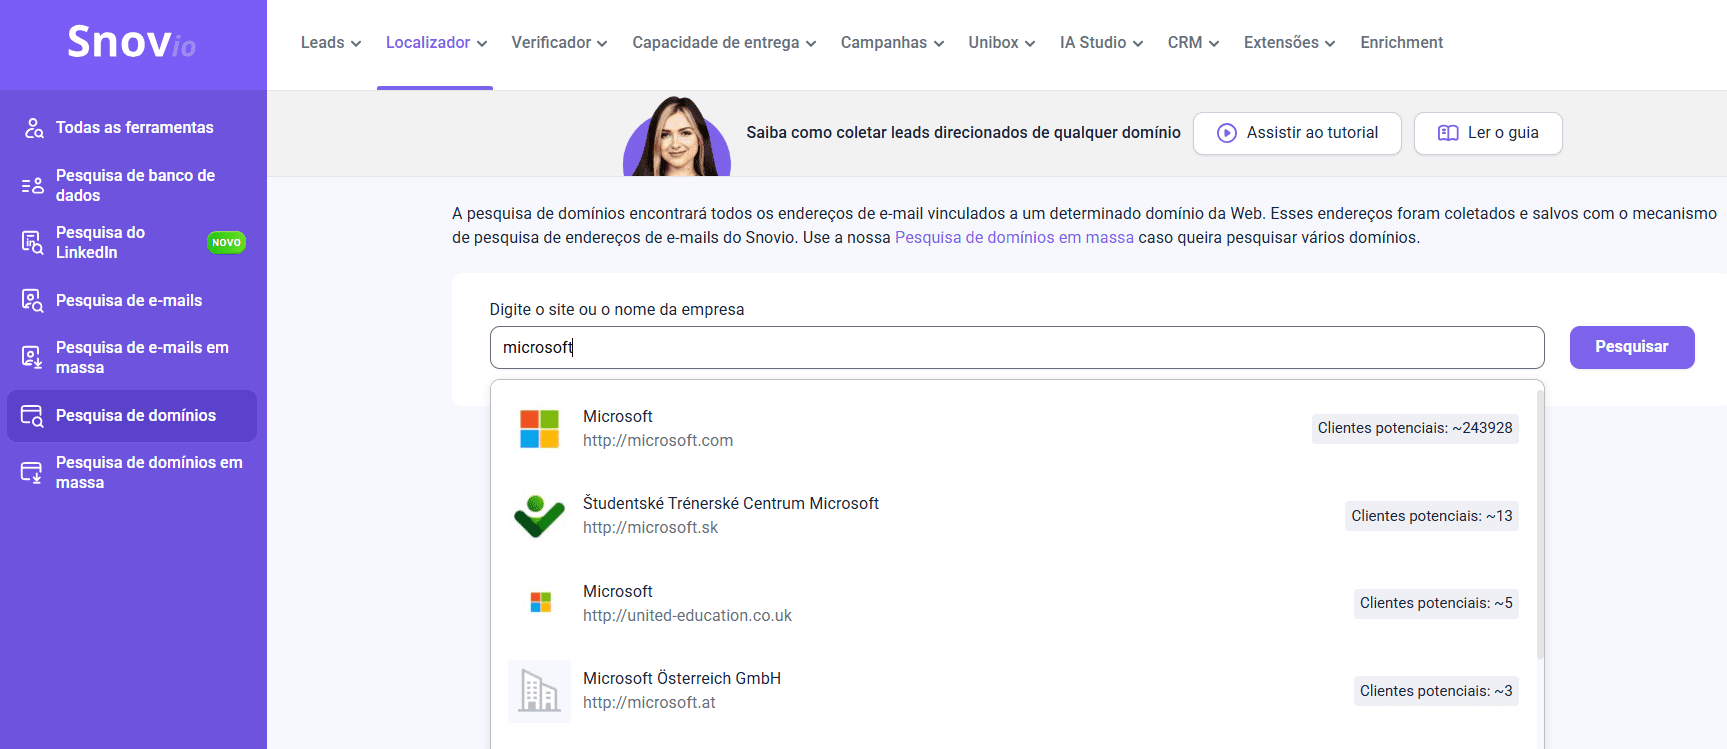Click the building placeholder icon for microsoft.at
1727x749 pixels.
[539, 691]
